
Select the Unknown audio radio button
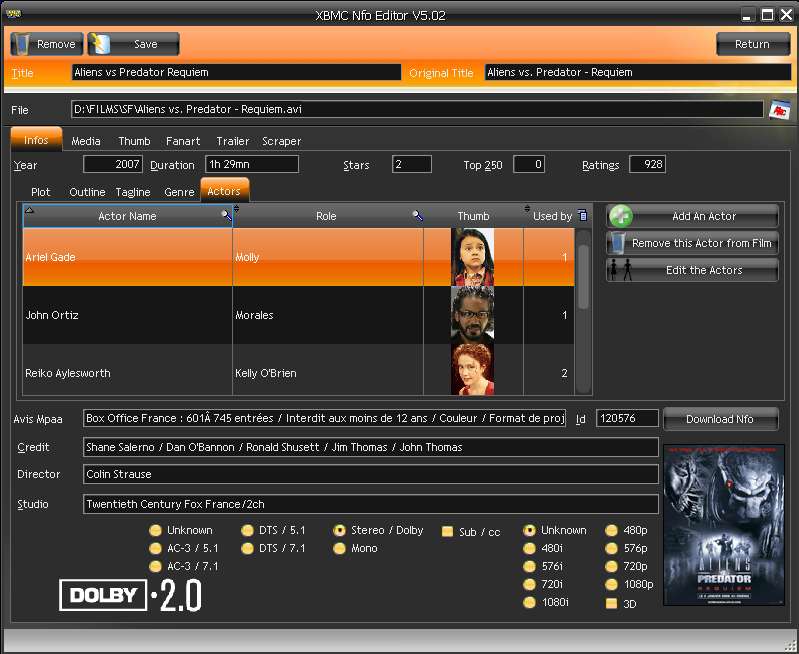[x=155, y=530]
